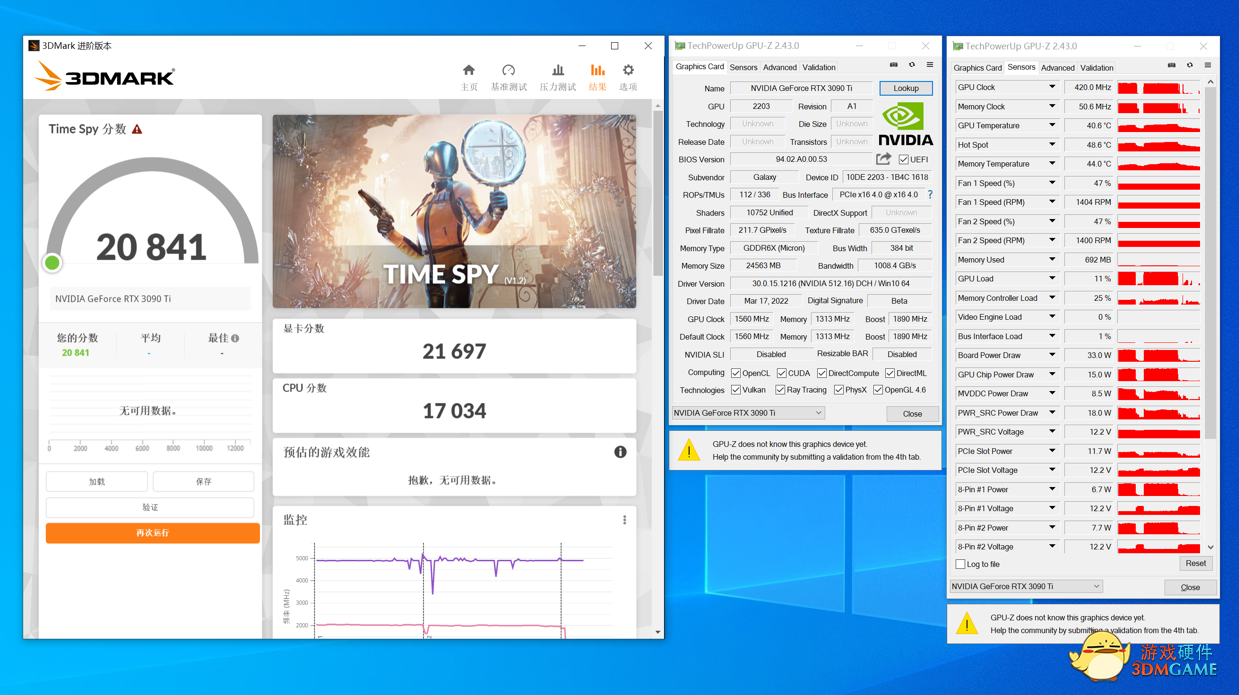Image resolution: width=1239 pixels, height=695 pixels.
Task: Toggle the OpenCL checkbox
Action: 736,373
